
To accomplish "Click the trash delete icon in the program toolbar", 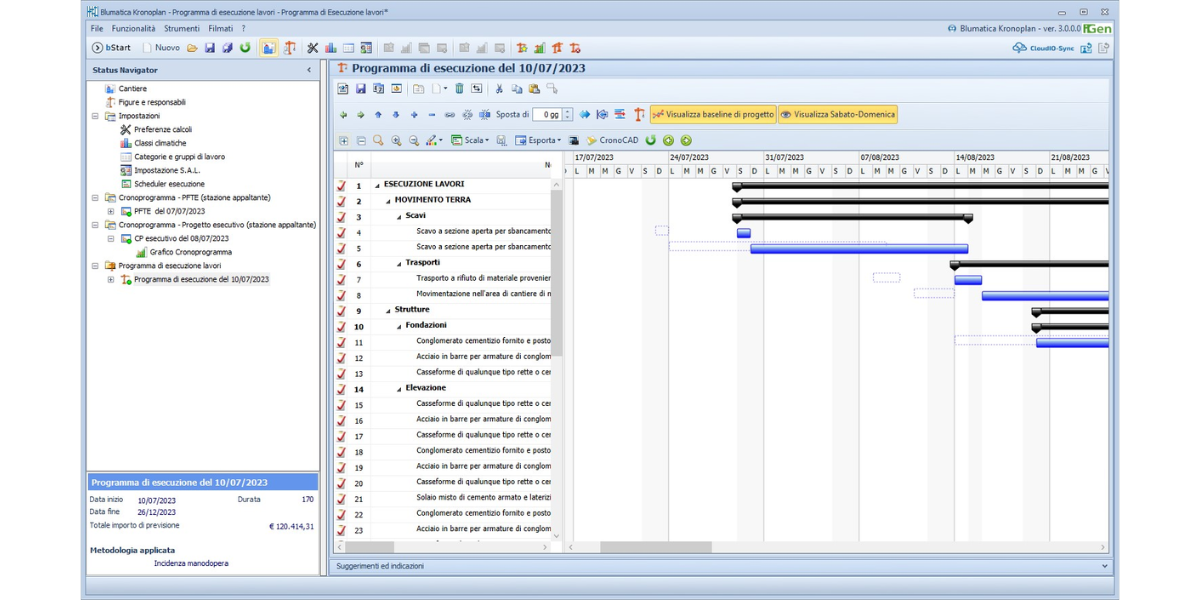I will pyautogui.click(x=459, y=89).
